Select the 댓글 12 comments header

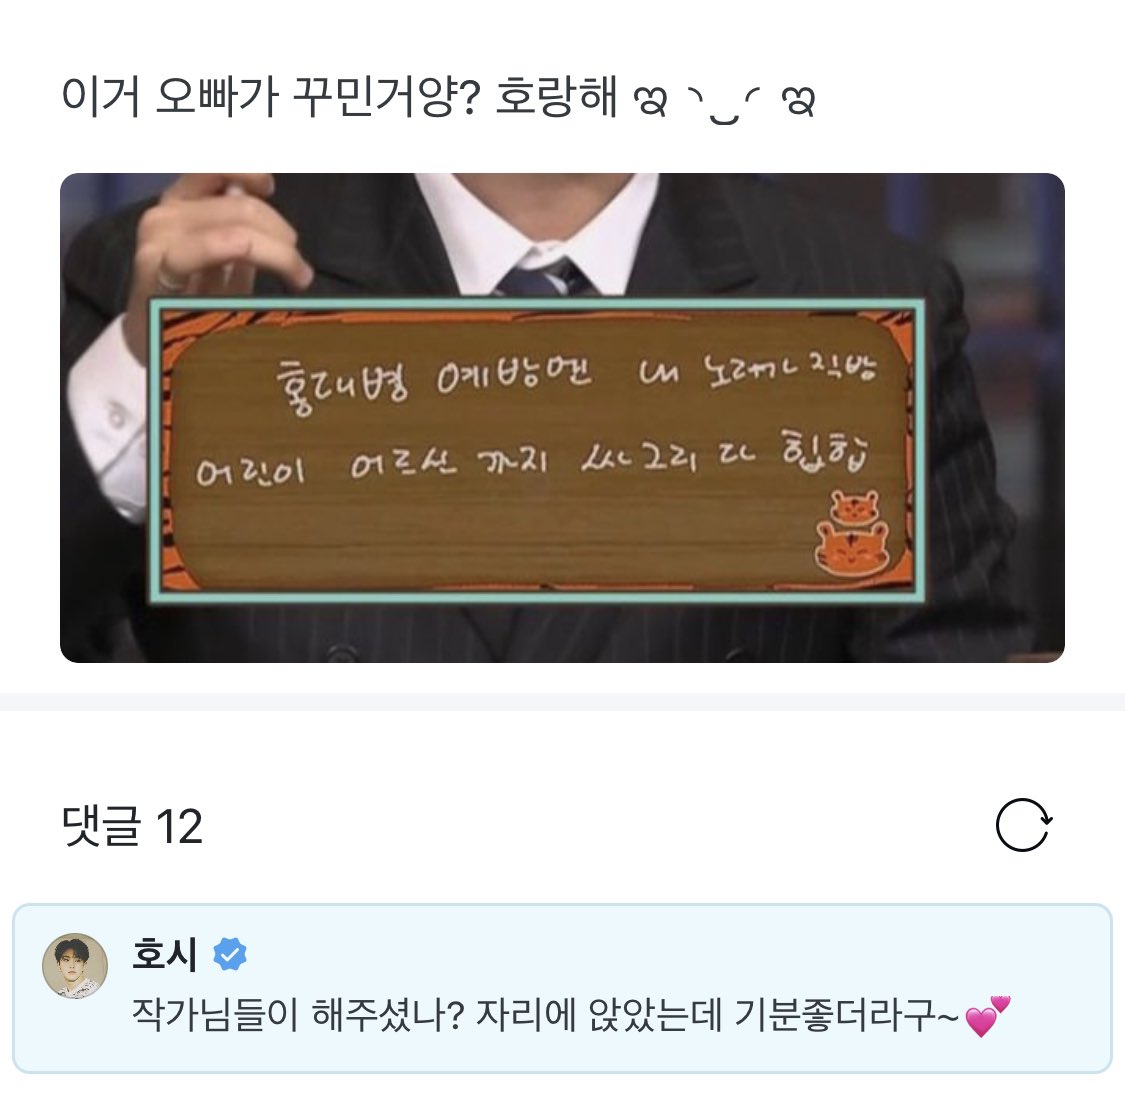coord(132,826)
